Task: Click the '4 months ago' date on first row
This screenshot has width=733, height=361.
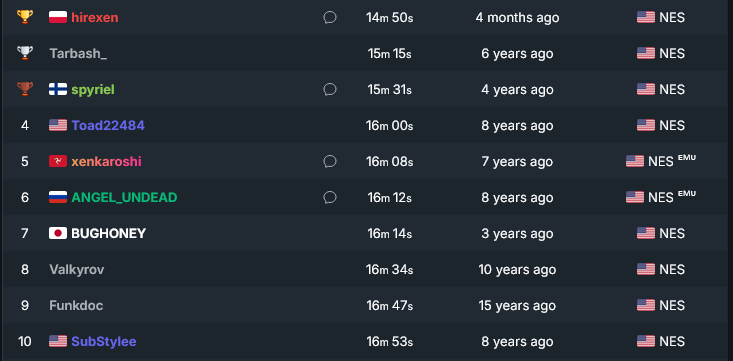Action: [x=517, y=18]
